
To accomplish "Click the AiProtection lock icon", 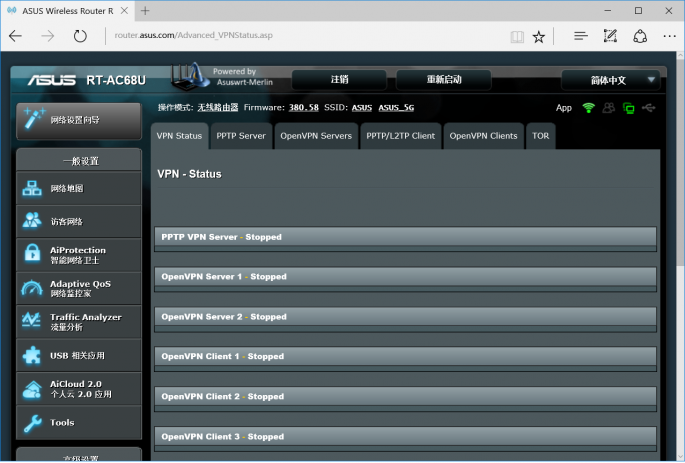I will (x=32, y=252).
